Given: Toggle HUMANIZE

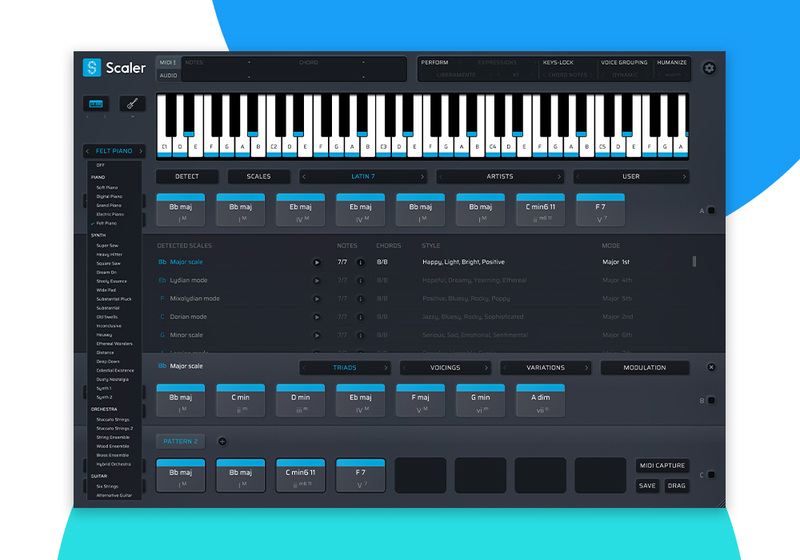Looking at the screenshot, I should tap(671, 62).
